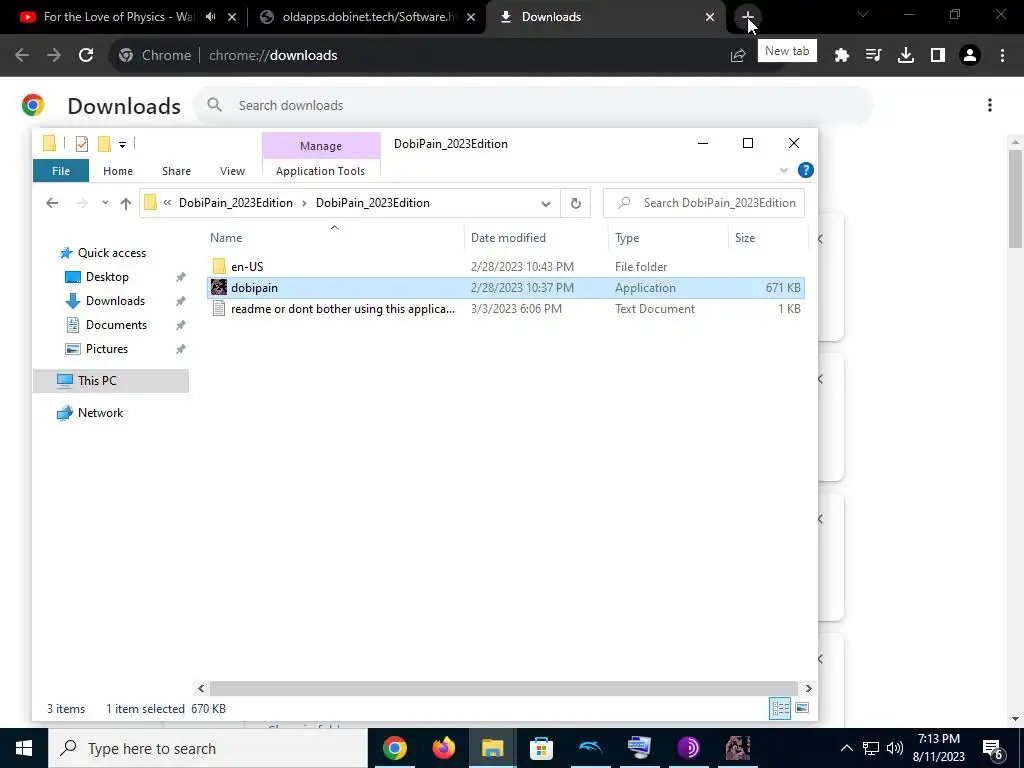This screenshot has height=768, width=1024.
Task: Click the Chrome share page icon
Action: 738,56
